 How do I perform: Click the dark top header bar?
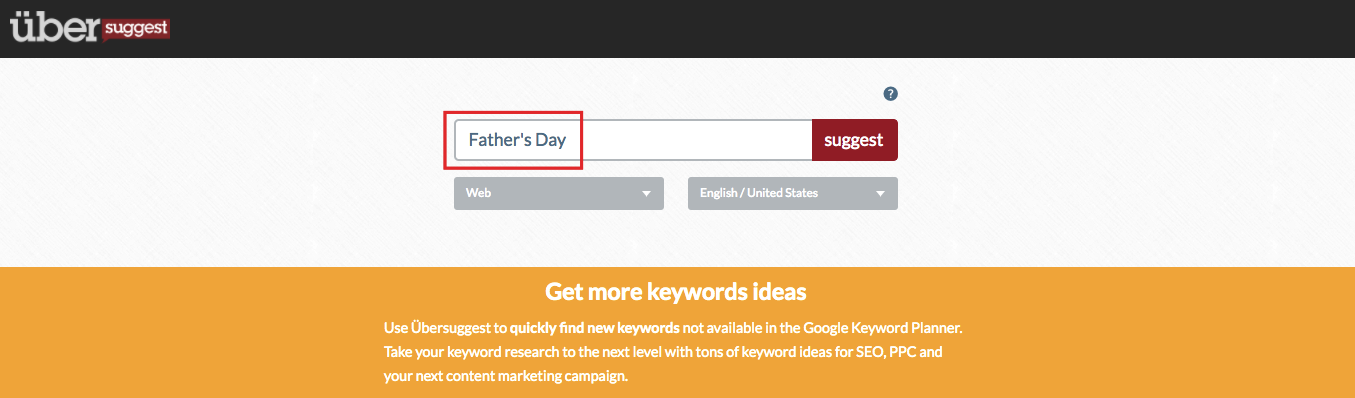[677, 28]
